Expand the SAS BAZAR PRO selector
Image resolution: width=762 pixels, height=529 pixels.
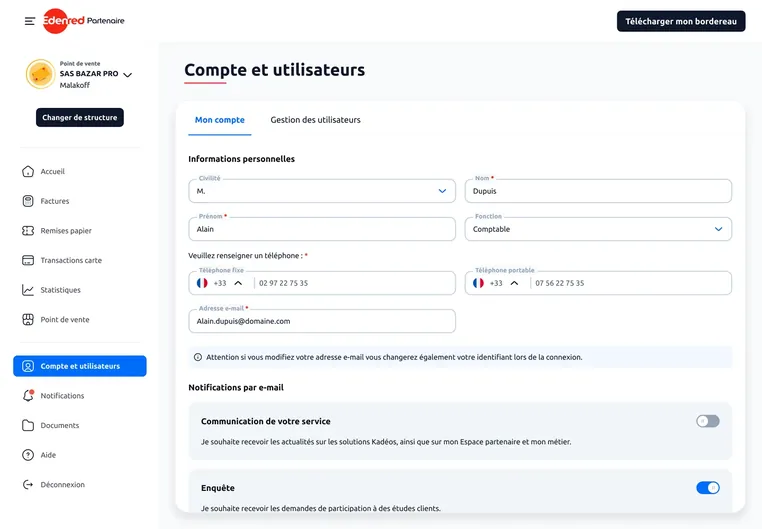127,75
